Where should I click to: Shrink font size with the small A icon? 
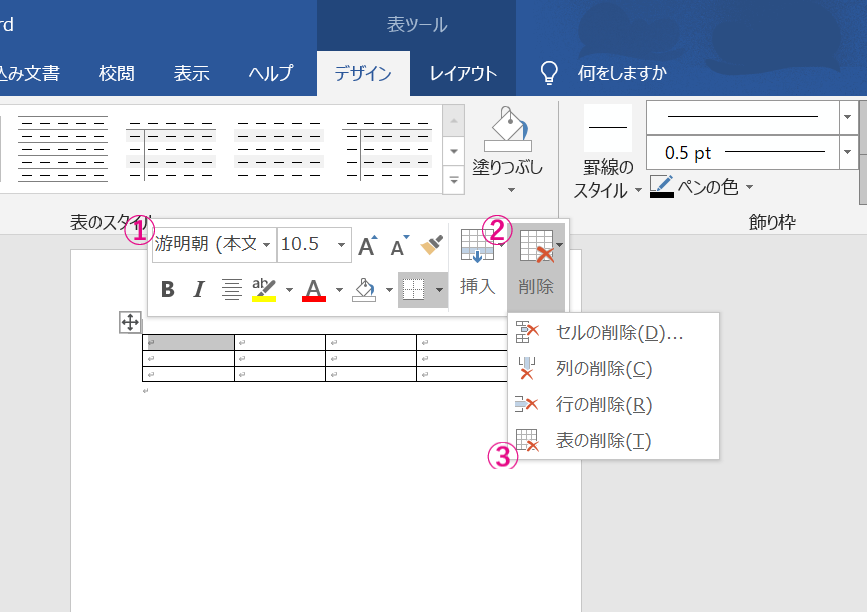[399, 245]
